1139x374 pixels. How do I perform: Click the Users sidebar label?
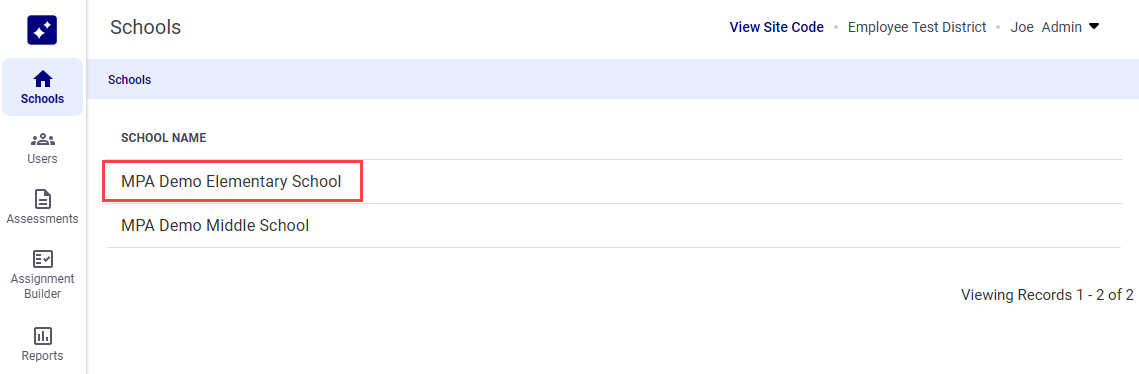pyautogui.click(x=43, y=158)
